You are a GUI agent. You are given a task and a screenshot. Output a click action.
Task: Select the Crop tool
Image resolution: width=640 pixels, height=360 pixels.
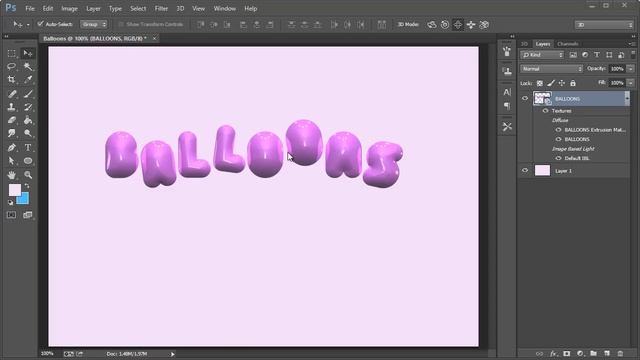click(11, 80)
